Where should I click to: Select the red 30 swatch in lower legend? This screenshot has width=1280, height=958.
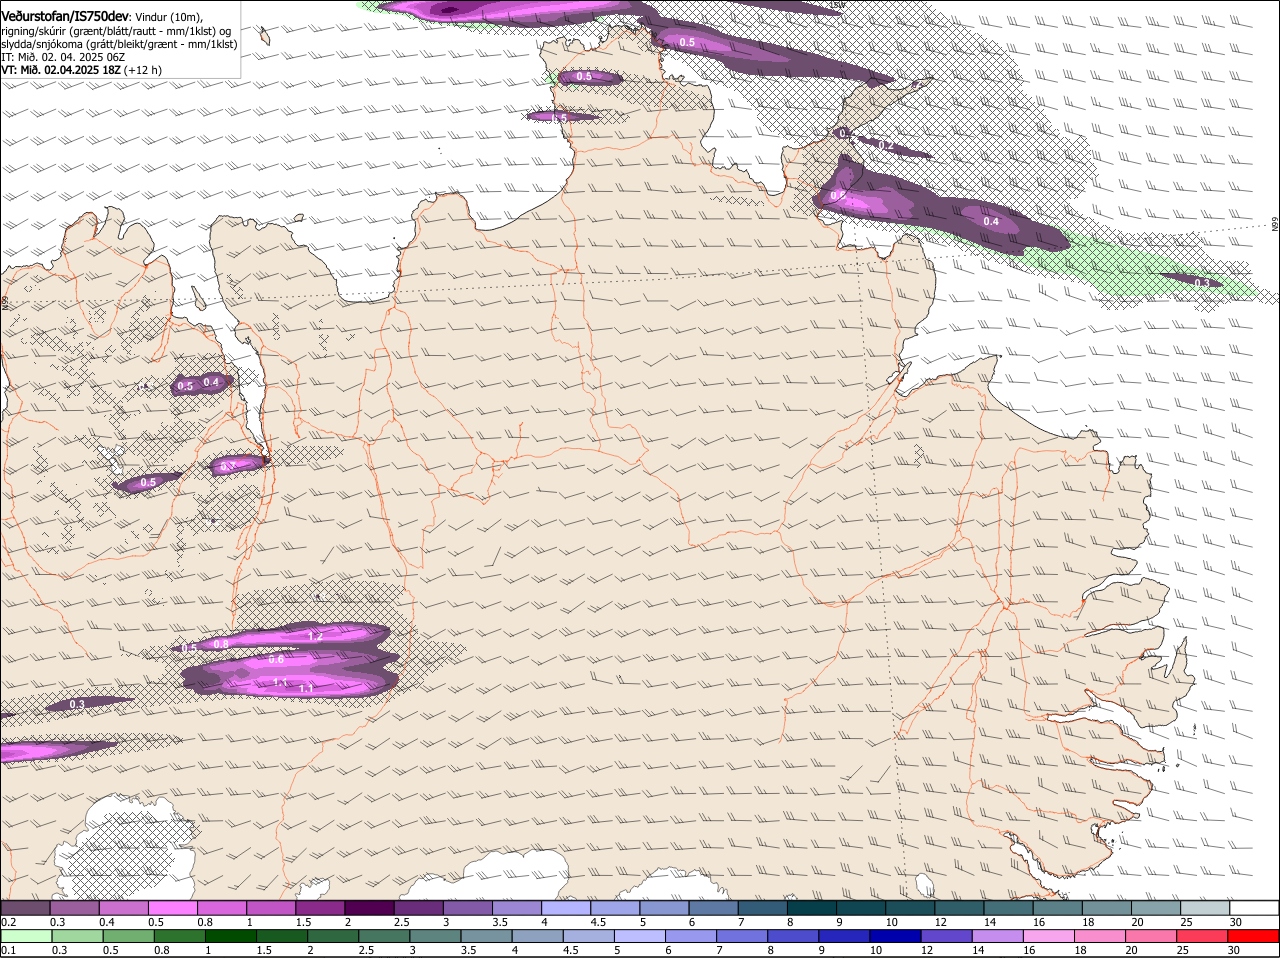(x=1254, y=936)
